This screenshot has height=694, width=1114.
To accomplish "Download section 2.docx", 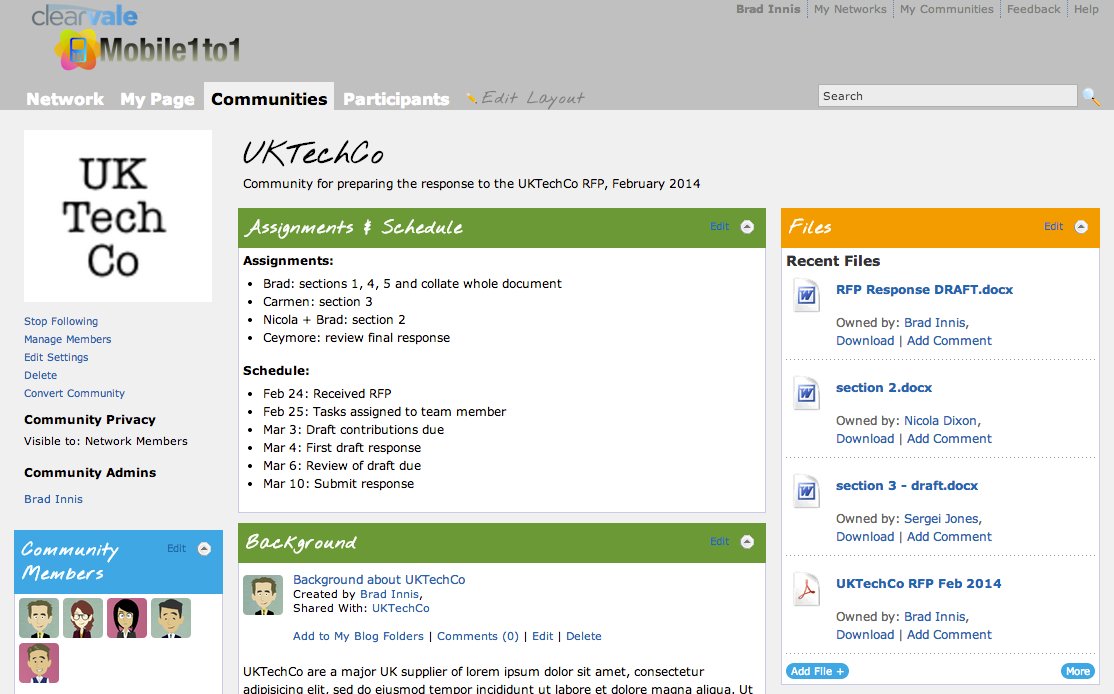I will point(865,439).
